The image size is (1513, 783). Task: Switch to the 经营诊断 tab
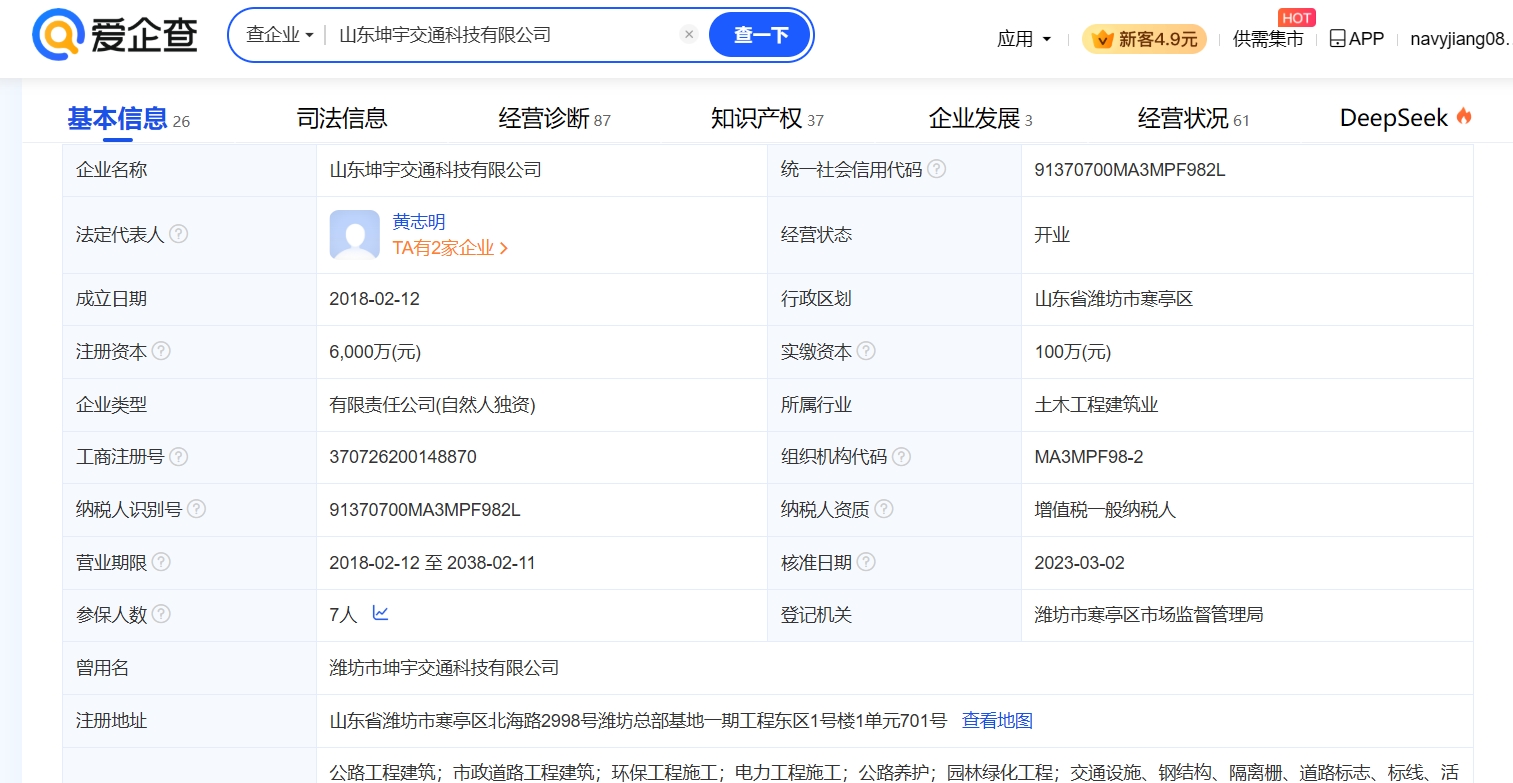554,119
